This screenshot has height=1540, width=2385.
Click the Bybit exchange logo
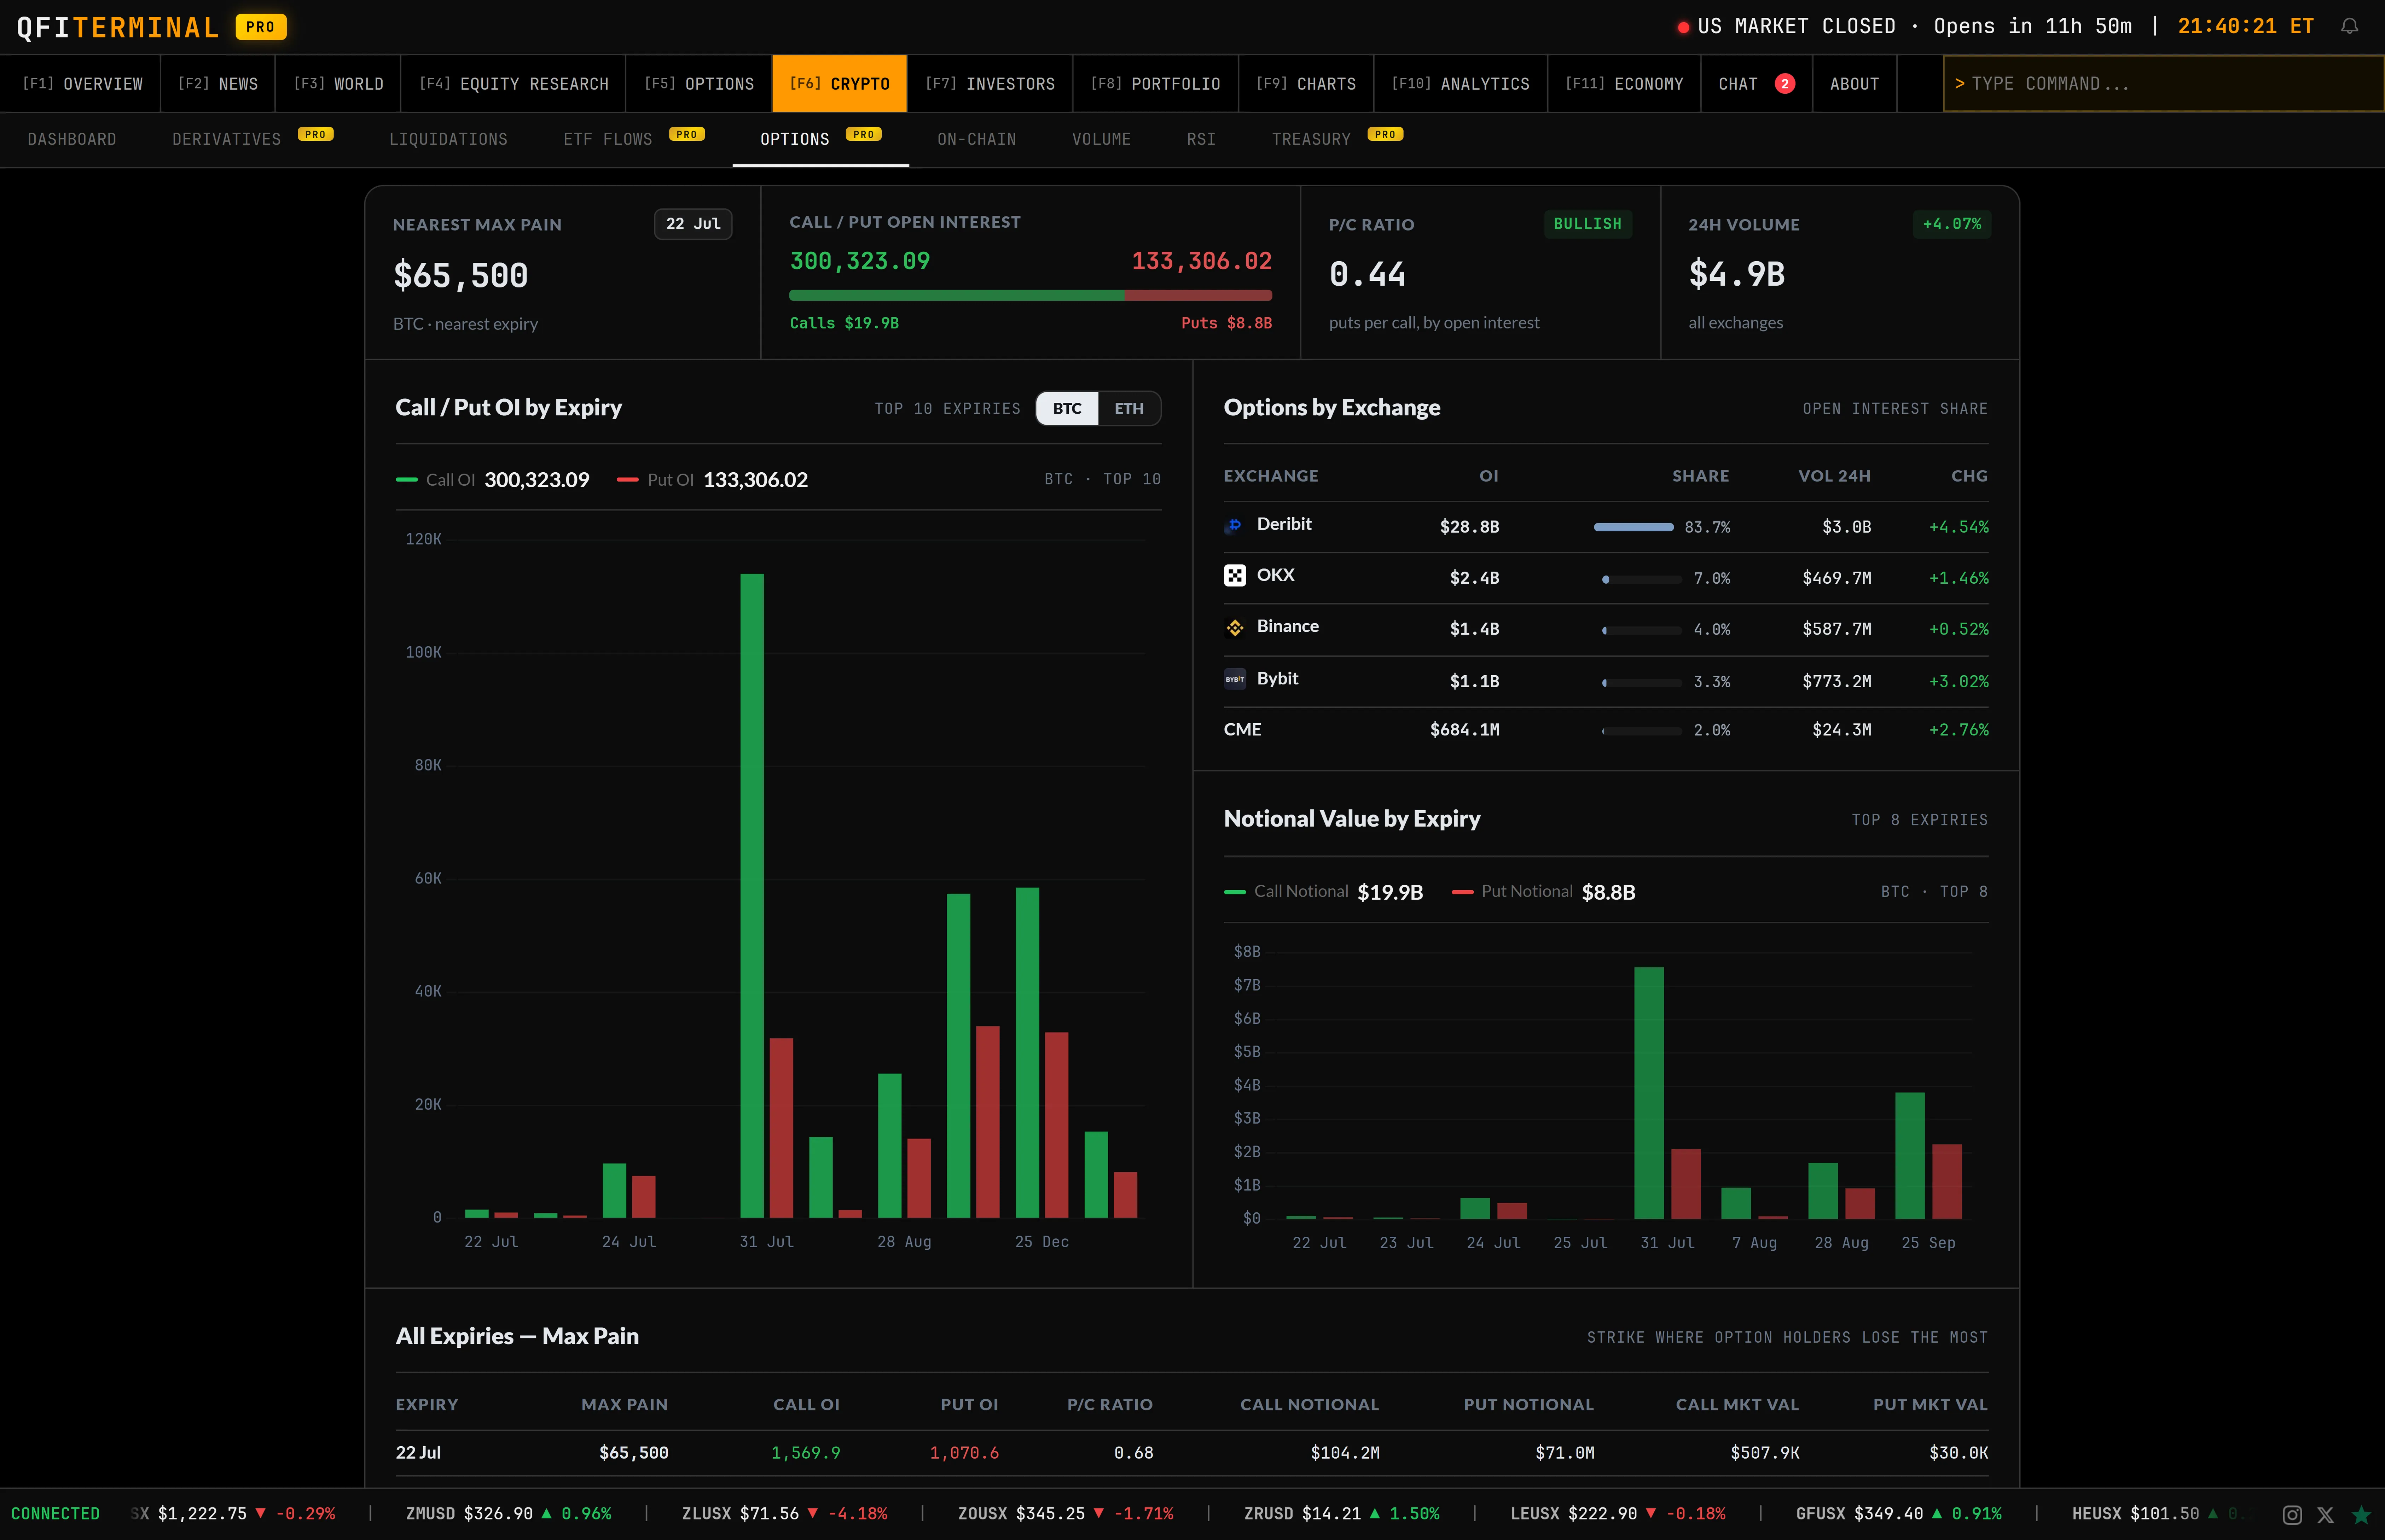[x=1235, y=679]
